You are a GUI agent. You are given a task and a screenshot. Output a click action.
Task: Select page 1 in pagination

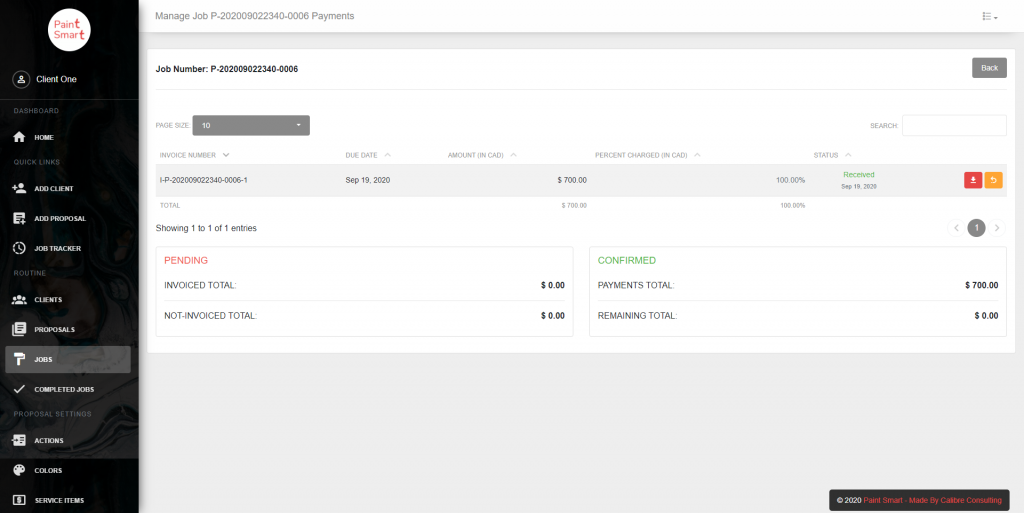pos(976,228)
